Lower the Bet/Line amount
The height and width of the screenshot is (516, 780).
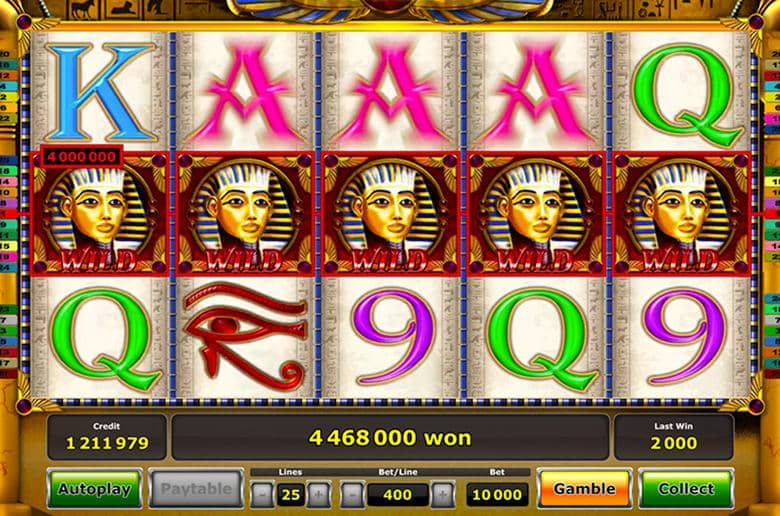point(353,495)
